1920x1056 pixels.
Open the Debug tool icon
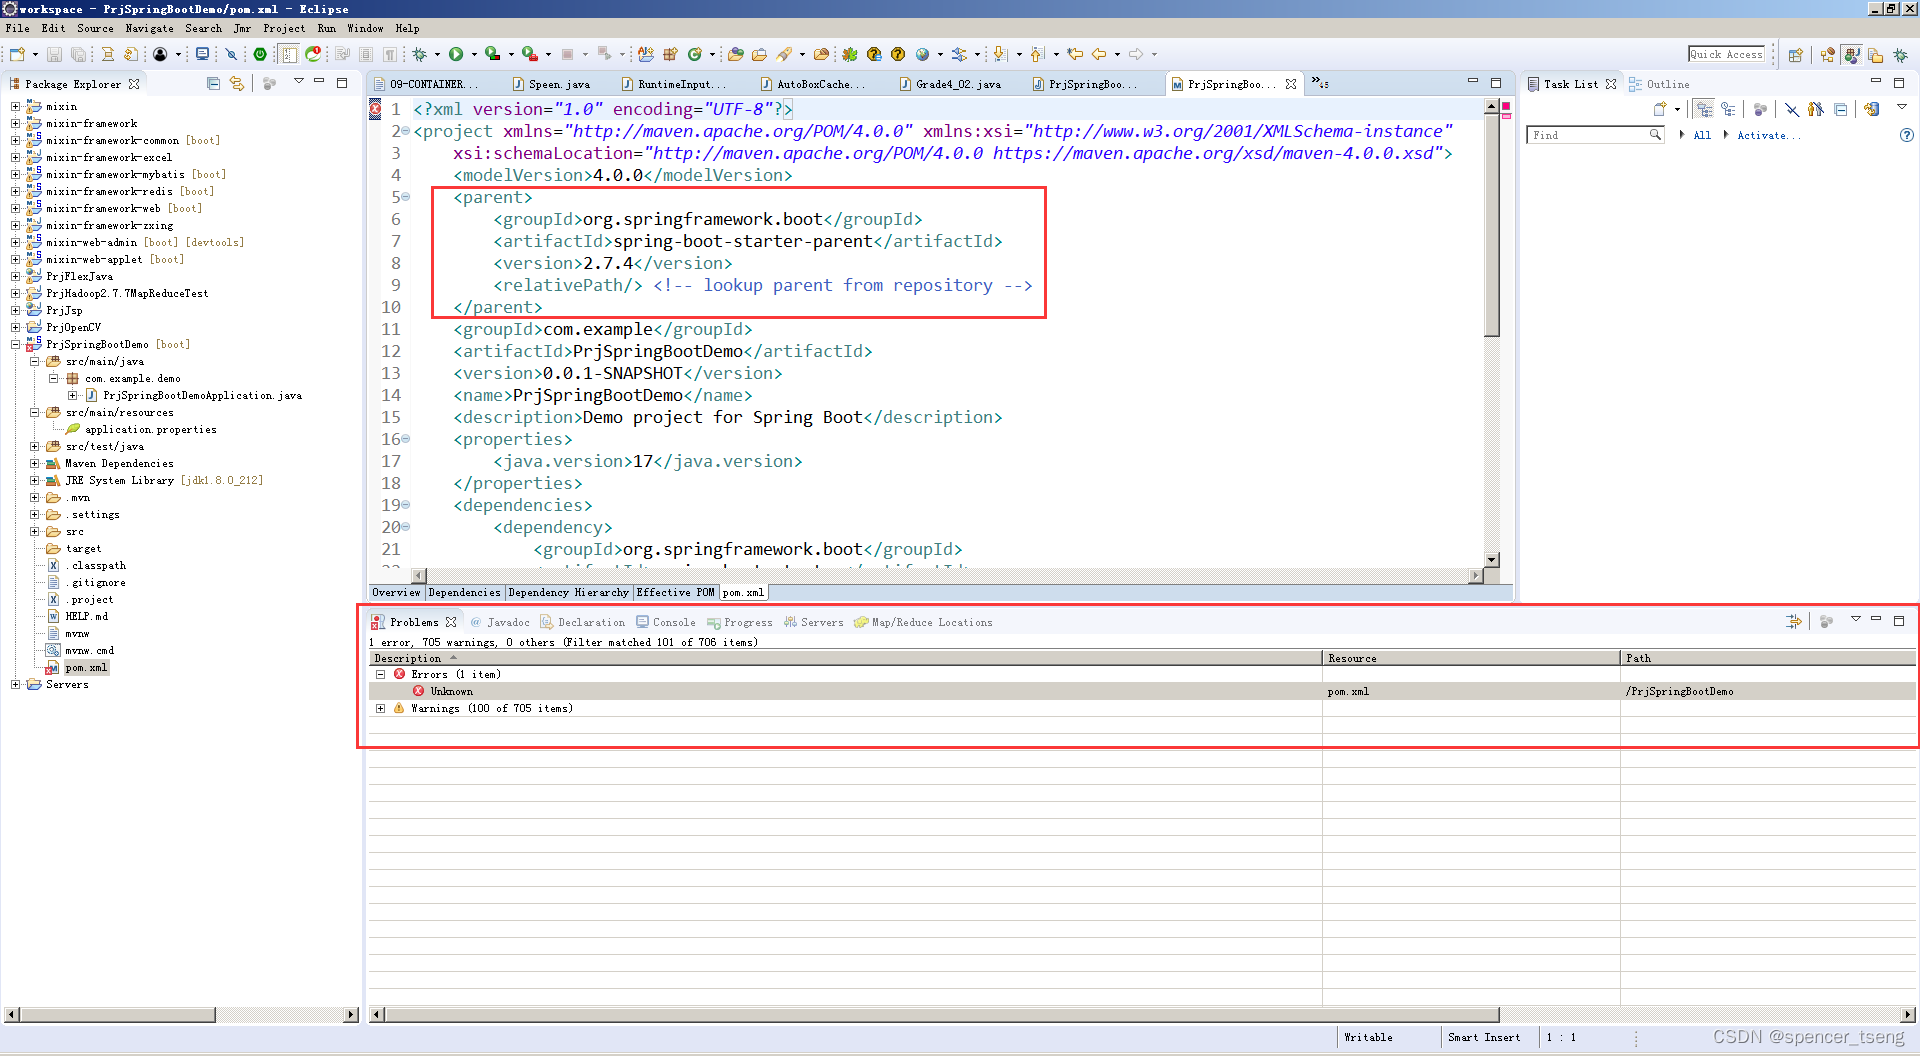[x=420, y=55]
